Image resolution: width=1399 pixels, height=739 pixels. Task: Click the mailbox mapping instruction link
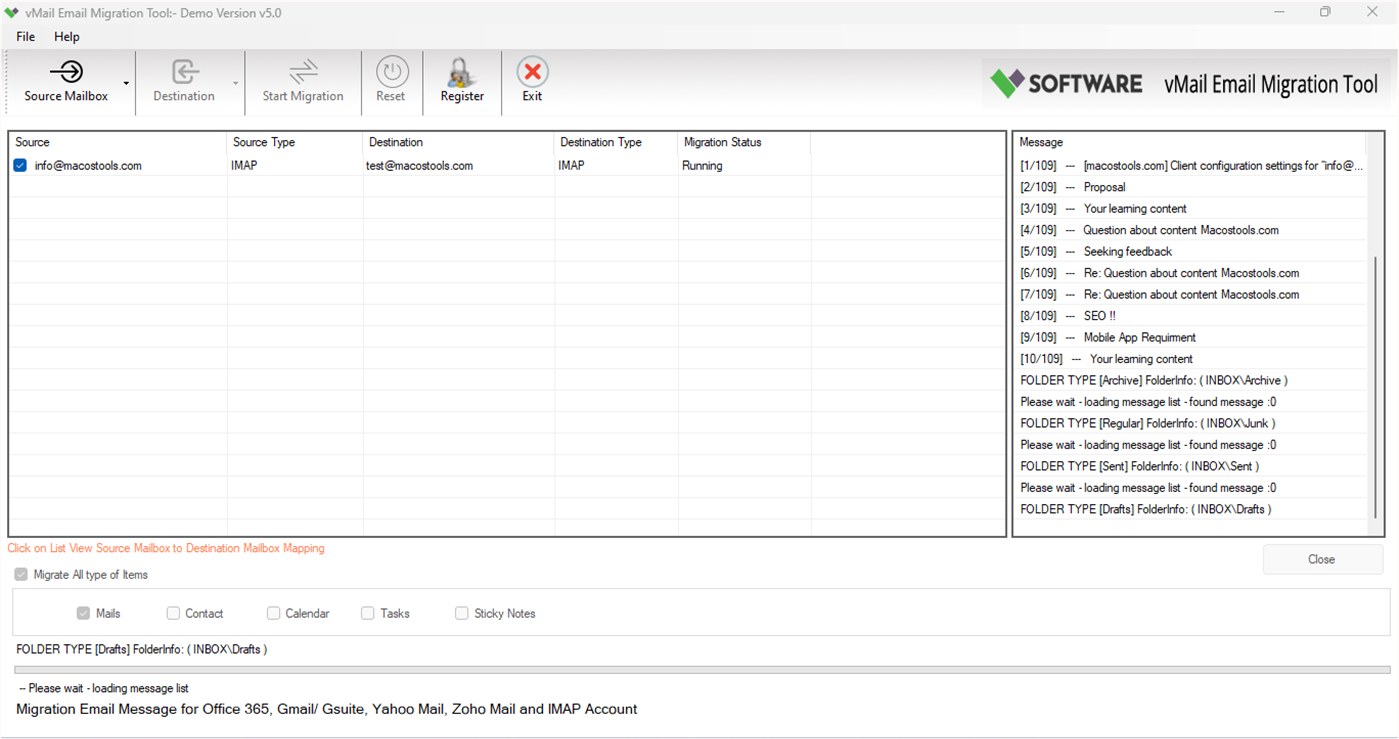click(x=165, y=548)
